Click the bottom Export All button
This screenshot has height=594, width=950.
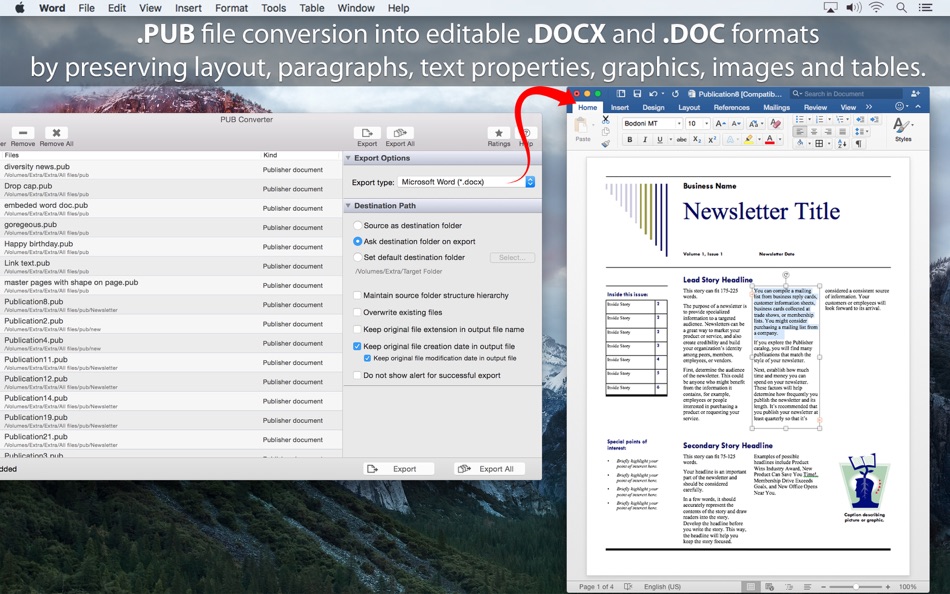491,469
